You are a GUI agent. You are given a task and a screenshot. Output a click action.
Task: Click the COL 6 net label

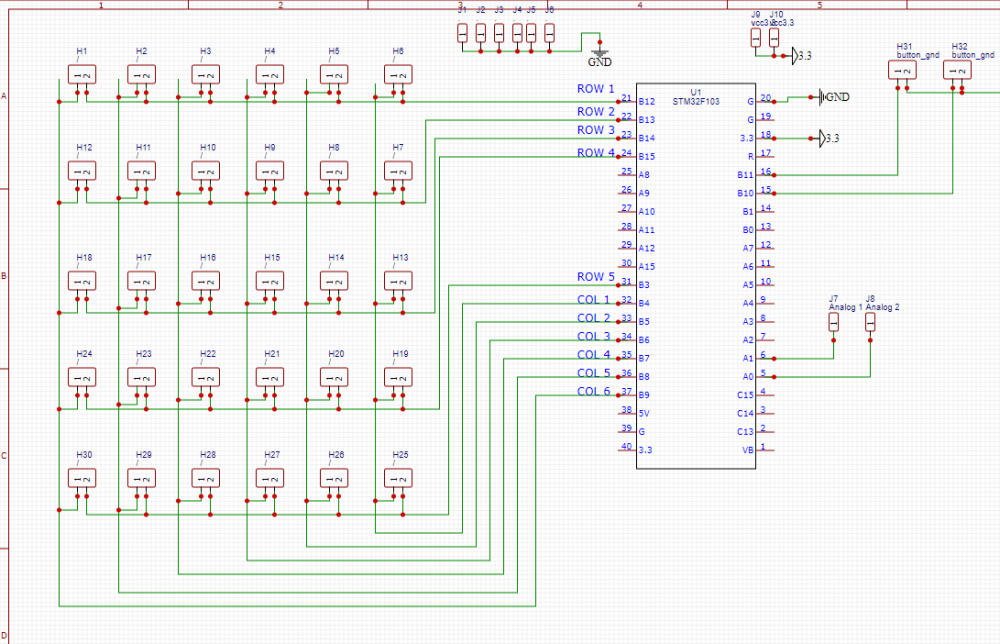pyautogui.click(x=594, y=392)
